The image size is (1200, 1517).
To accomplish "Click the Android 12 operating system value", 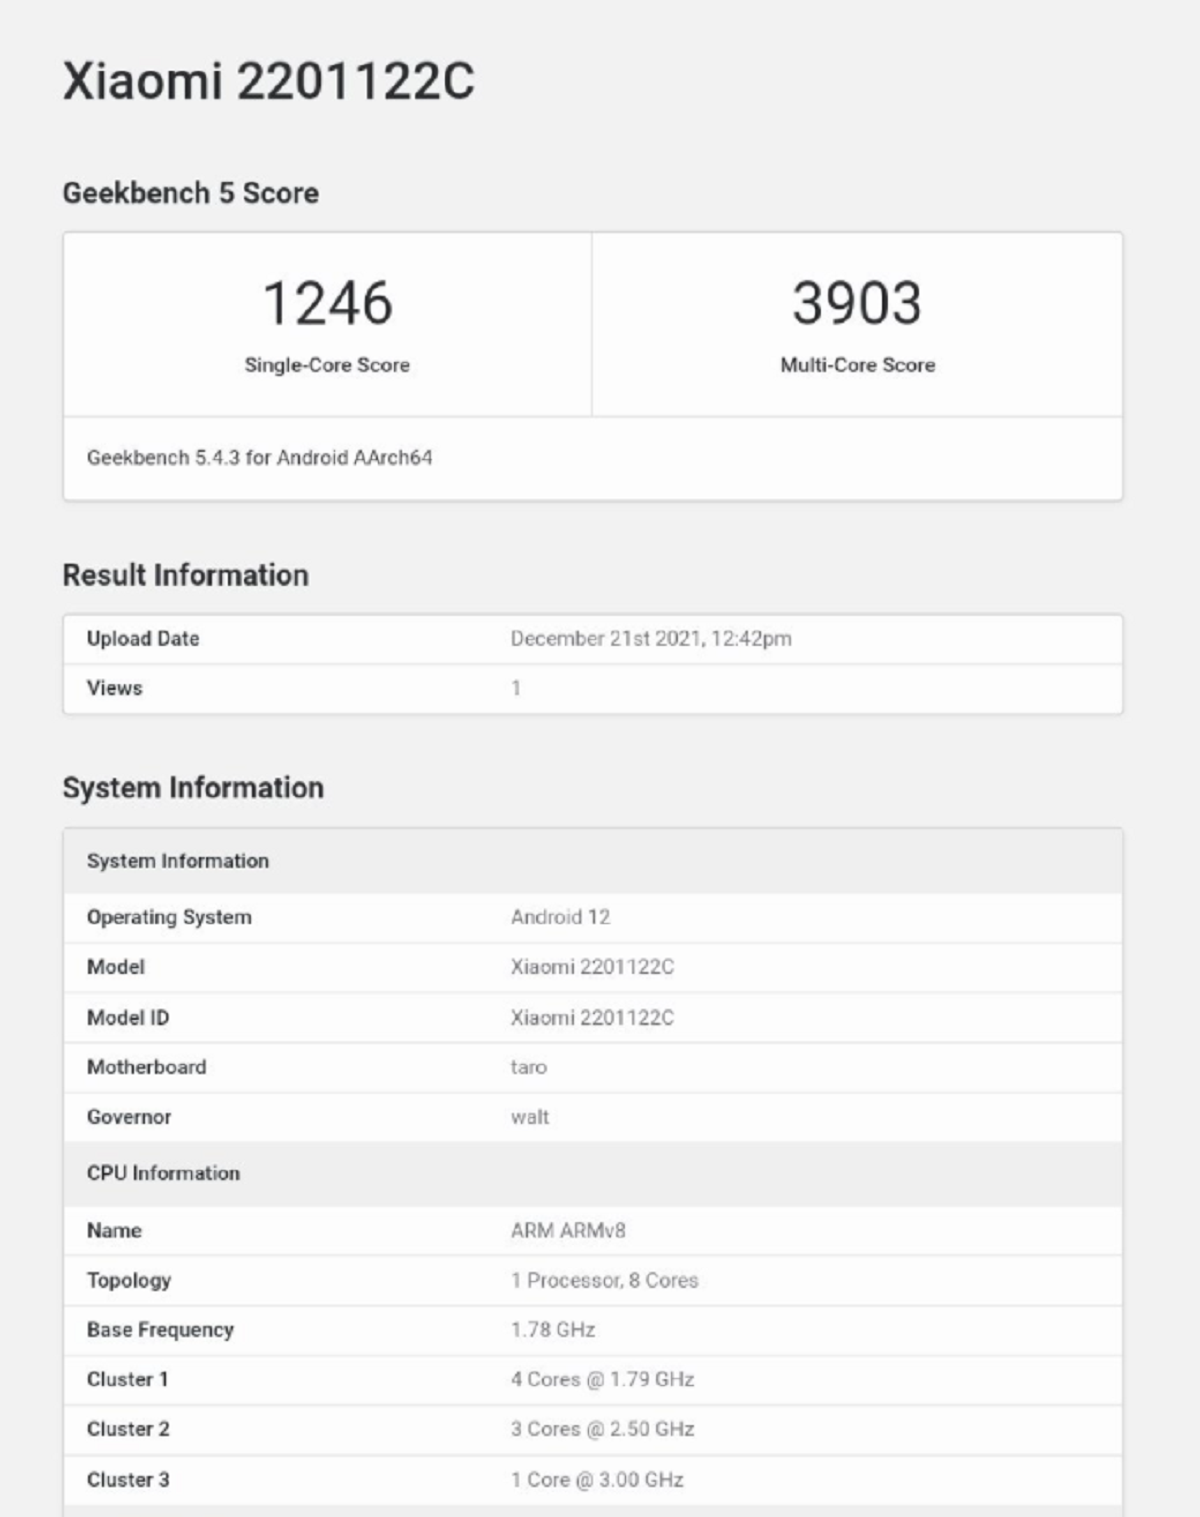I will point(560,917).
